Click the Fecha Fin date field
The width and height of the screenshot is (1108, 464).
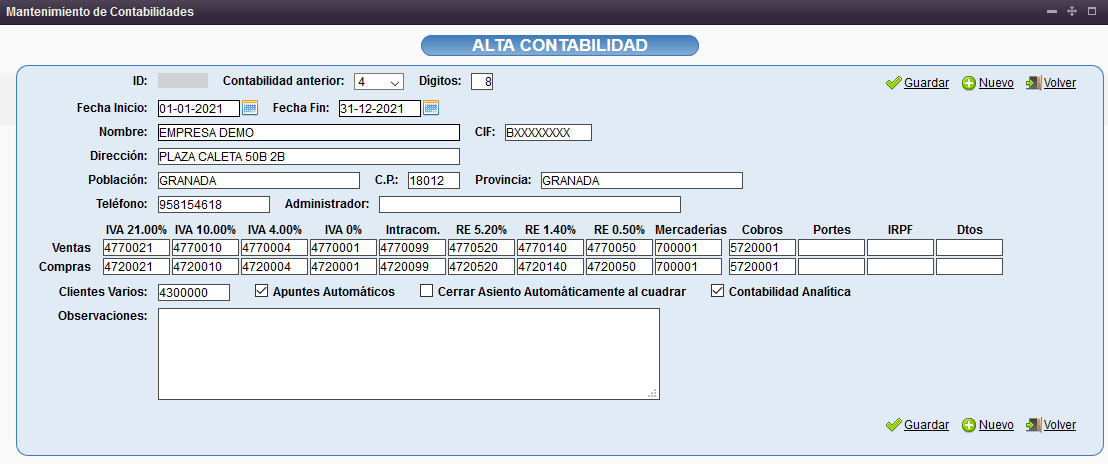[379, 109]
